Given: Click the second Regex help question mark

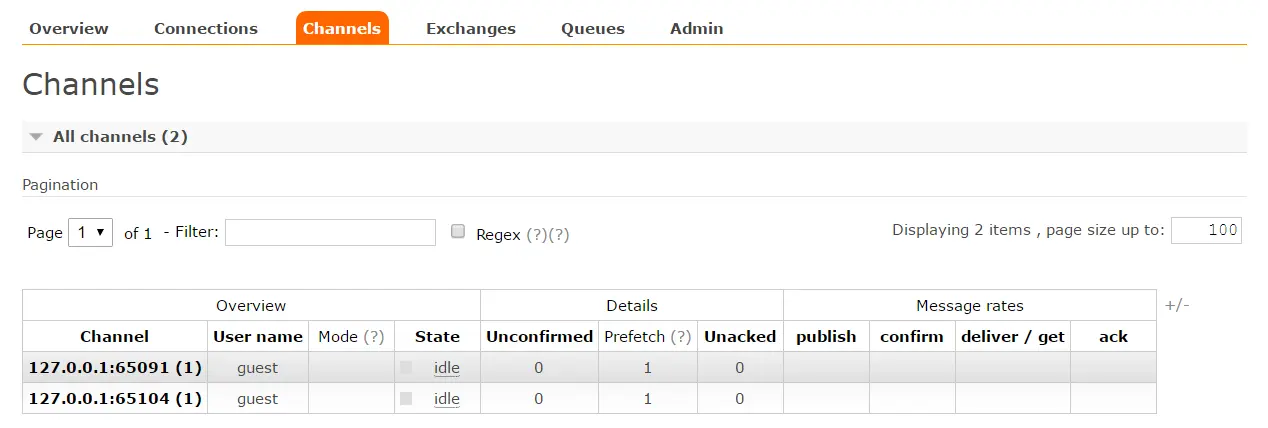Looking at the screenshot, I should pos(559,235).
